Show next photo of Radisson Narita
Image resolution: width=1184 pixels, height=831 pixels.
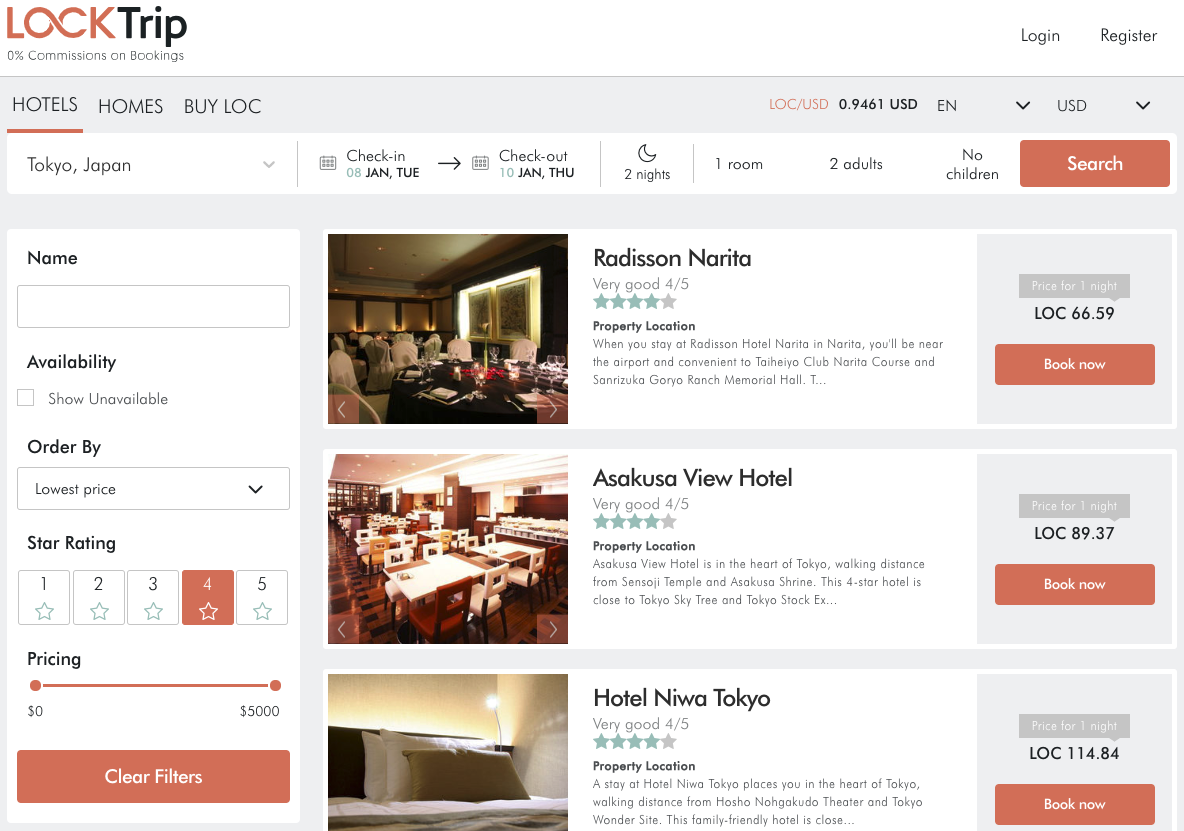coord(553,410)
